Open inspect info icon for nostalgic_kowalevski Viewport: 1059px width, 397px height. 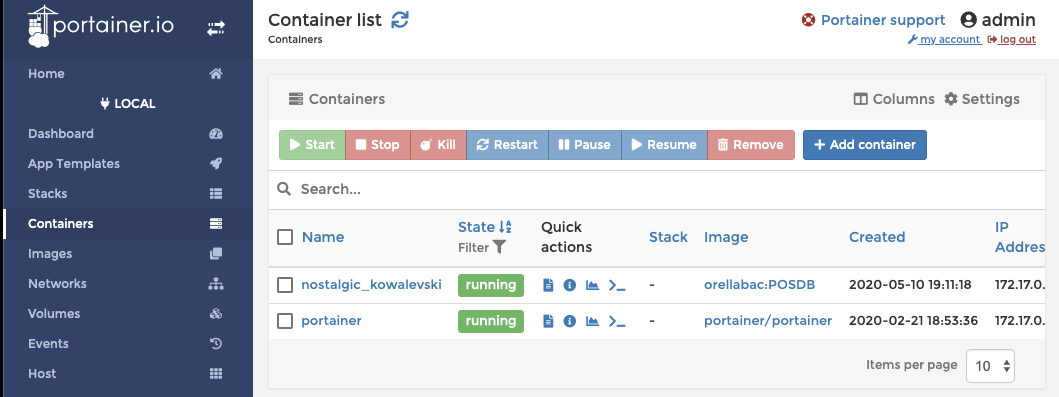tap(569, 285)
